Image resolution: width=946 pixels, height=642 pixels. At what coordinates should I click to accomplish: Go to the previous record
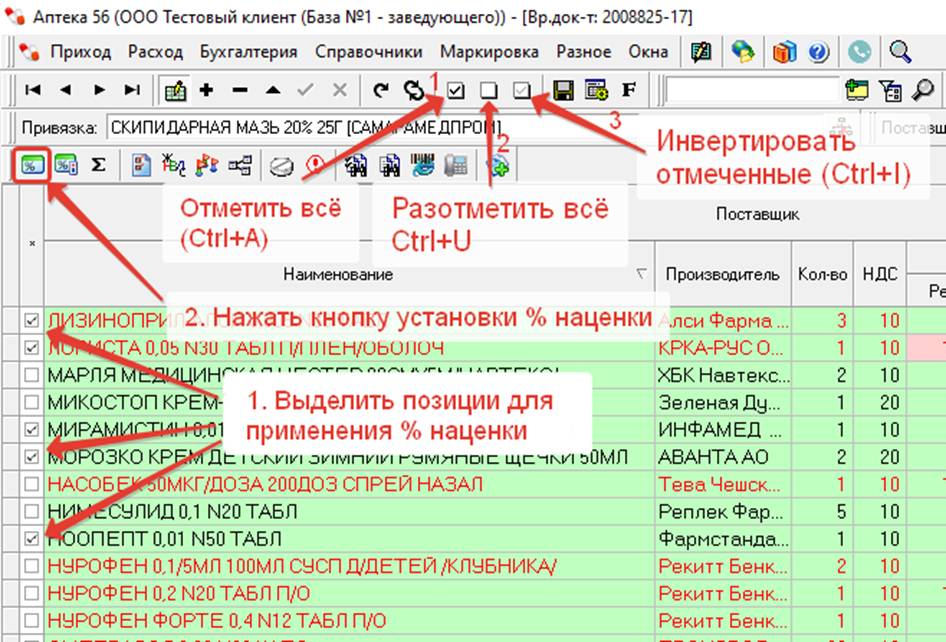66,91
